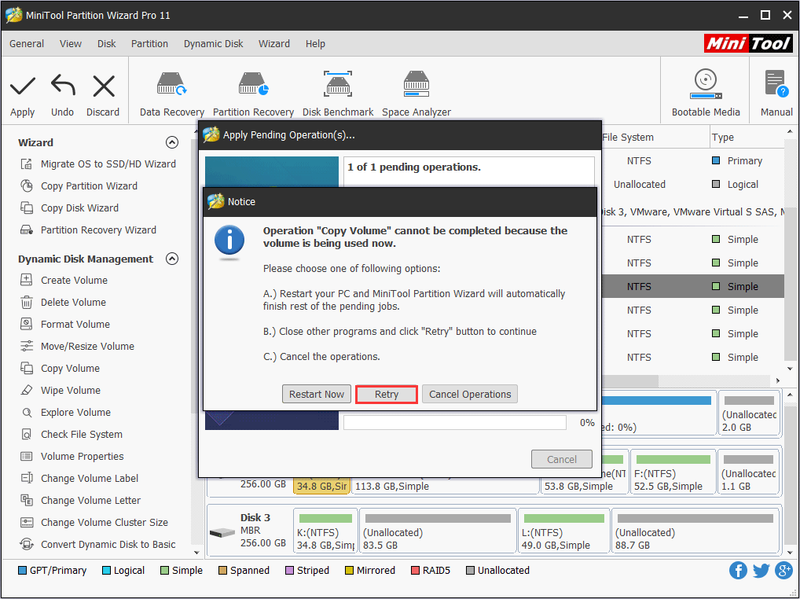
Task: Open the Dynamic Disk menu
Action: pos(213,44)
